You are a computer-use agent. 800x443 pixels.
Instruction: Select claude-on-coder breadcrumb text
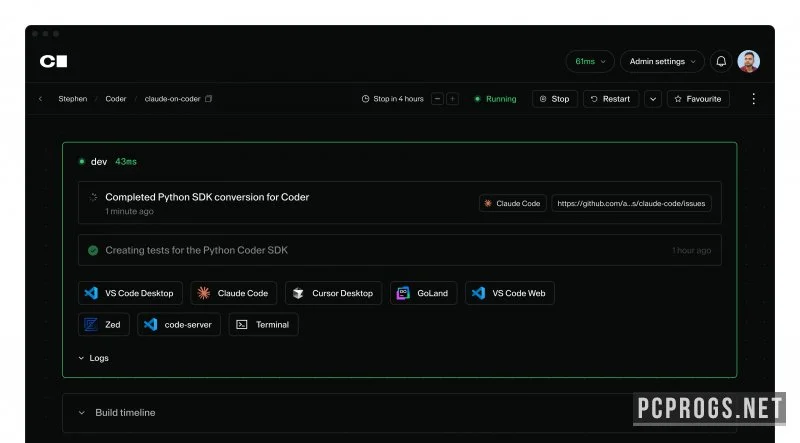pos(172,99)
